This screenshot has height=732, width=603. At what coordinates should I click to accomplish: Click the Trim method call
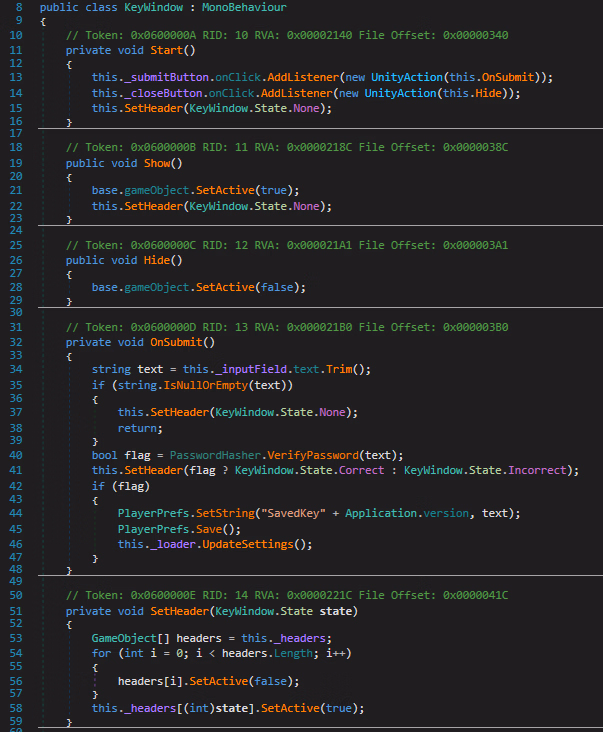[339, 369]
